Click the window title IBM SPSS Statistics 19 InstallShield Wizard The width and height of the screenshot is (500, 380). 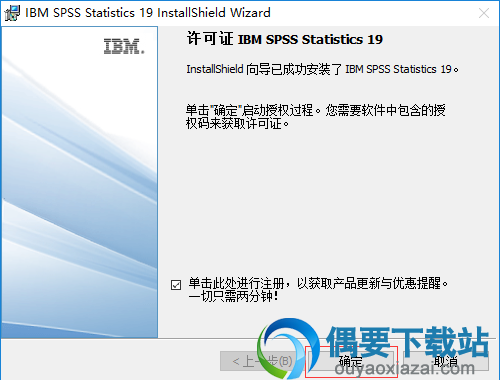tap(148, 13)
